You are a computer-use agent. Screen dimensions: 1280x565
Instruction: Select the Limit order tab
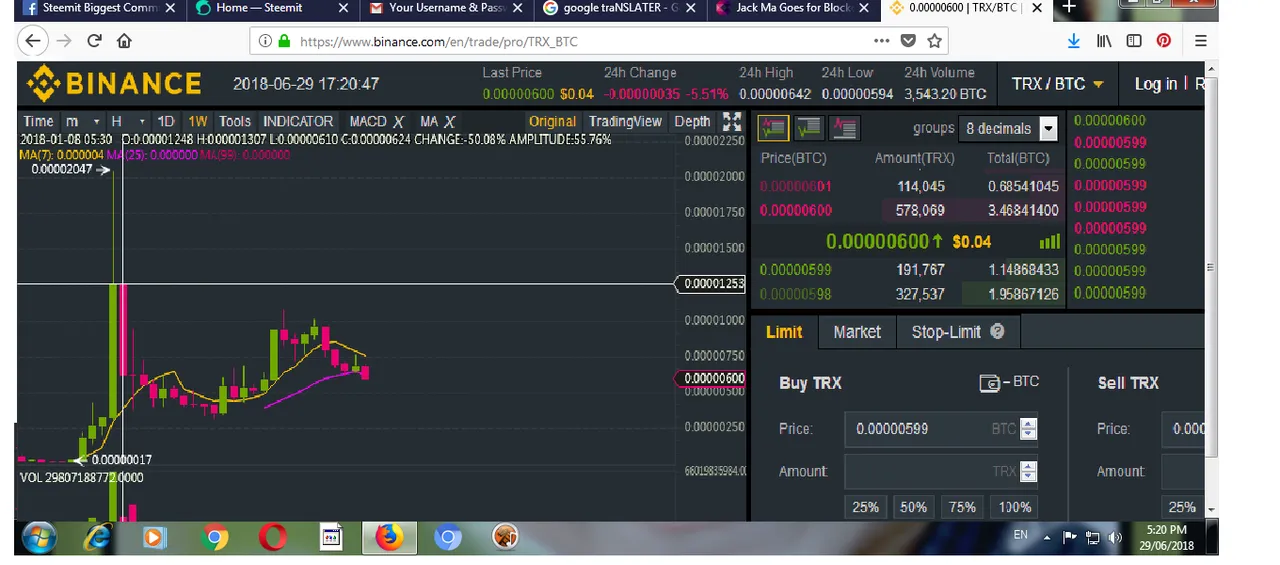pos(784,332)
